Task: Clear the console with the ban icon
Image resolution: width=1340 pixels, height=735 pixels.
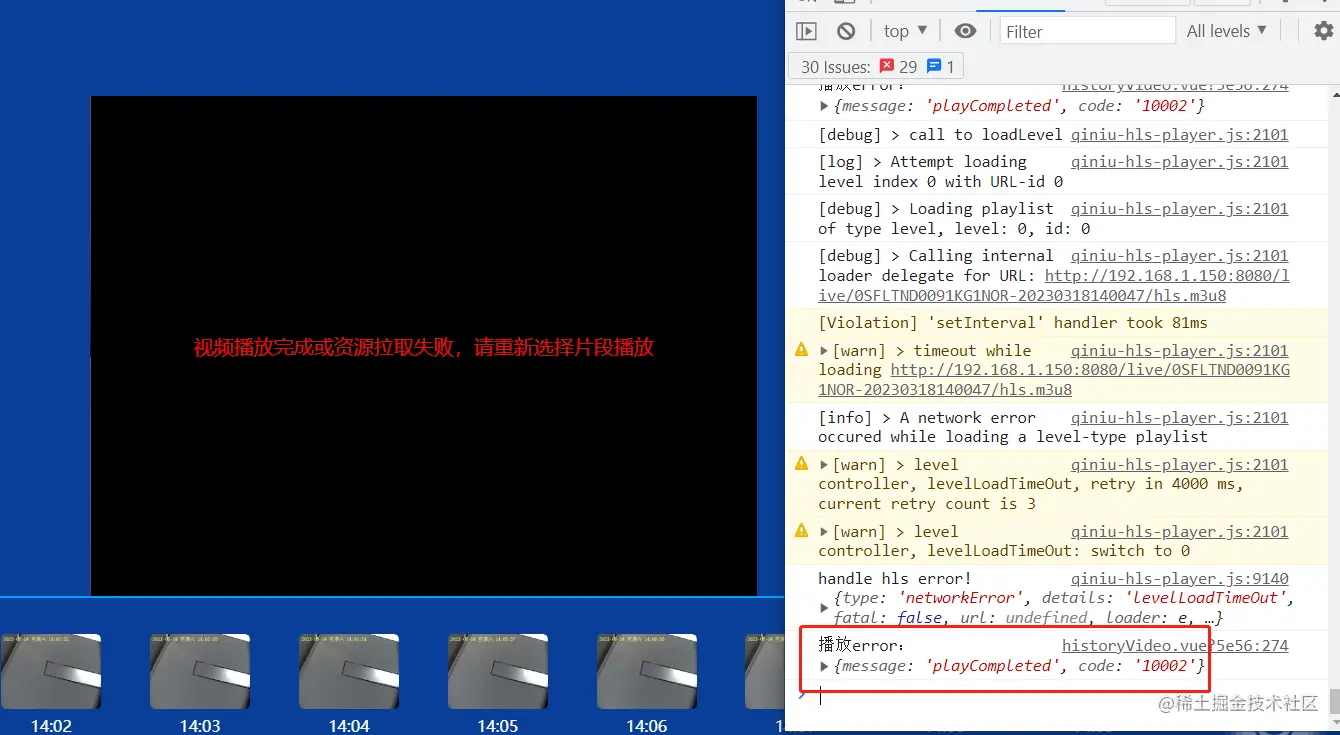Action: 846,31
